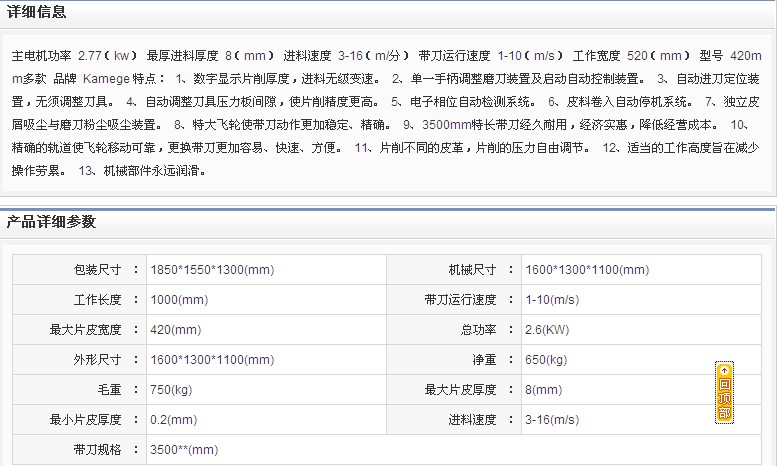The height and width of the screenshot is (466, 778).
Task: Click the 3500**(mm) band knife spec value
Action: pos(184,450)
